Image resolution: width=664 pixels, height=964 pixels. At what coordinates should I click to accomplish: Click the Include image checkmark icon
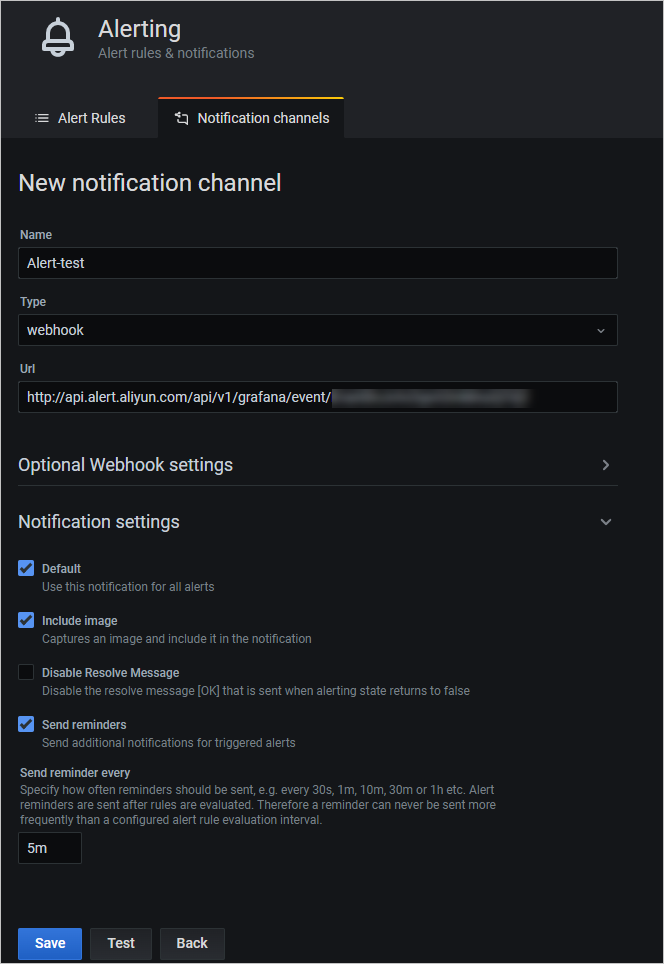pyautogui.click(x=25, y=620)
